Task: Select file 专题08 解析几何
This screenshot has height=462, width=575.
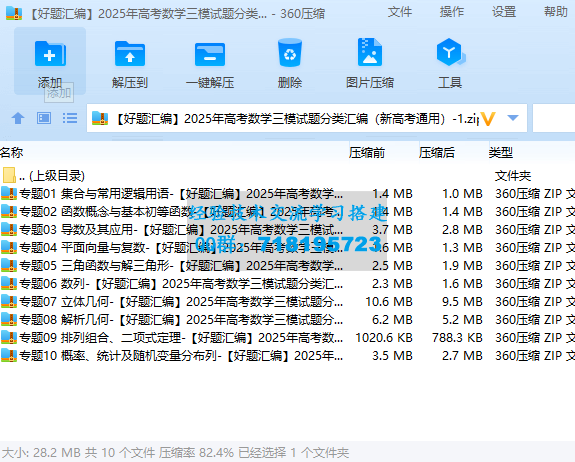Action: (x=288, y=319)
